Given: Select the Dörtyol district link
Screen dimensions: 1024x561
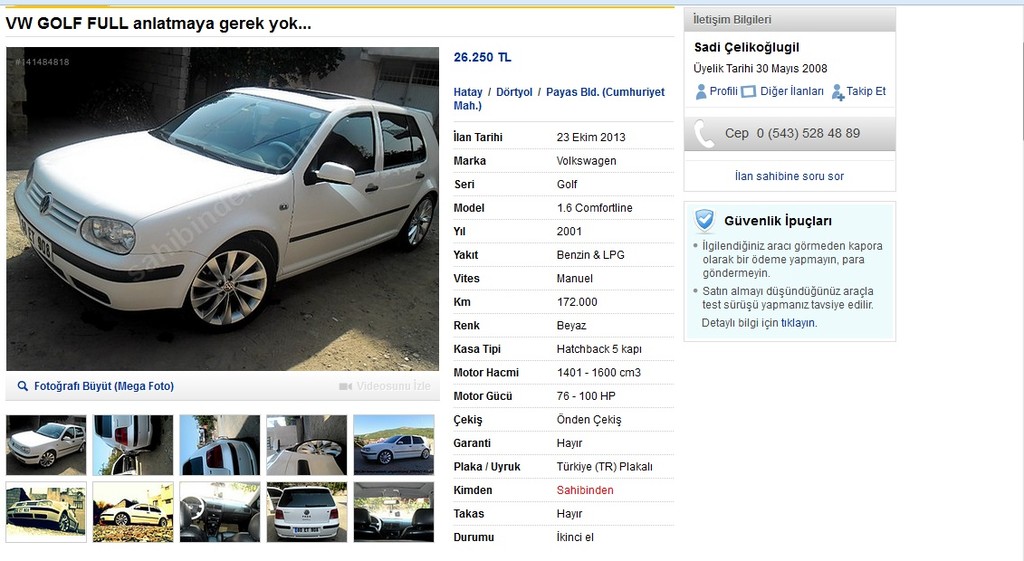Looking at the screenshot, I should click(x=514, y=92).
